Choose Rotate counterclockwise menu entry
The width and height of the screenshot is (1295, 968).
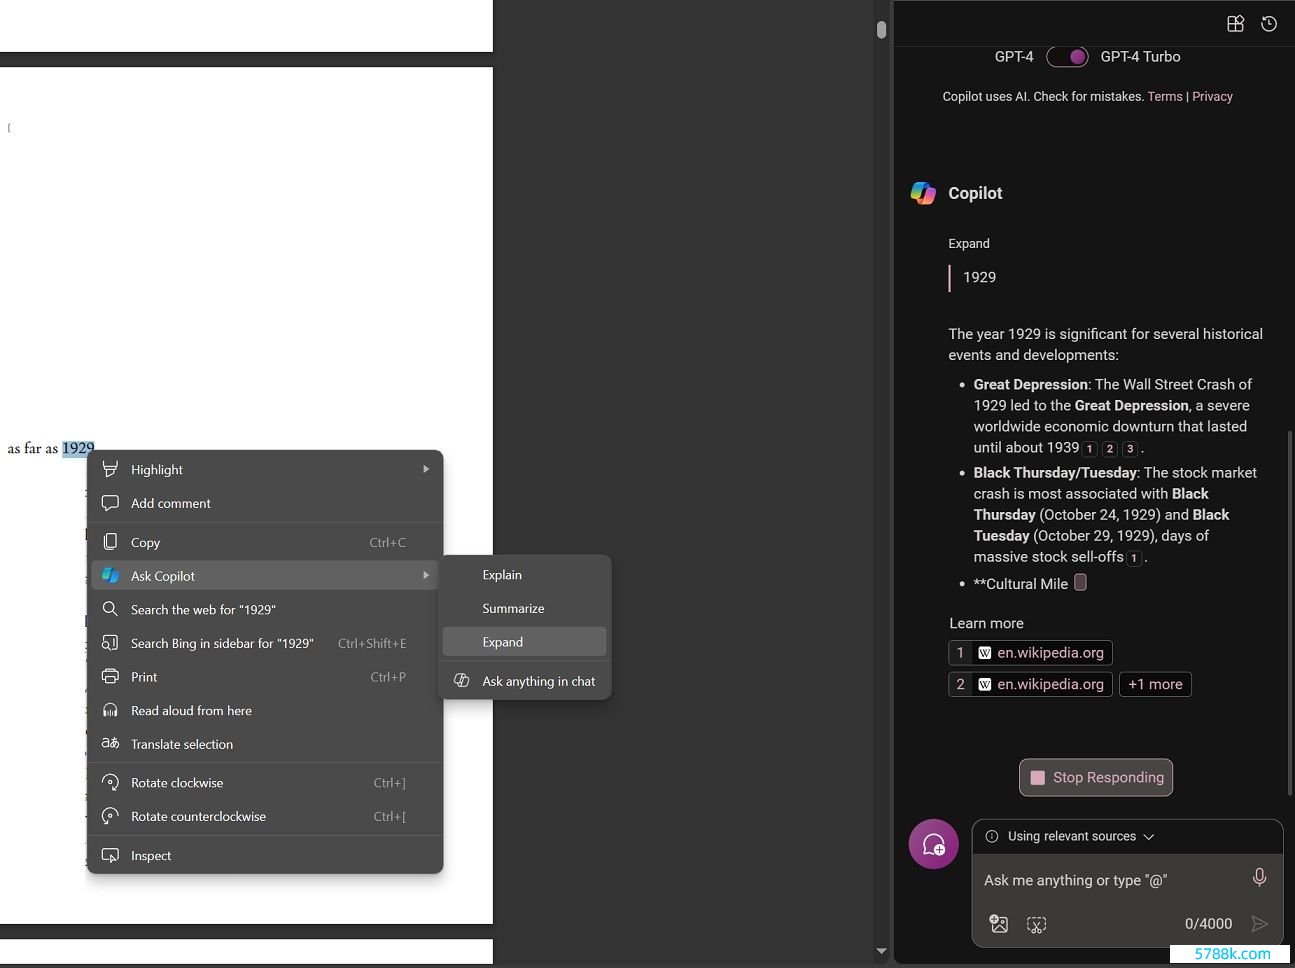point(265,816)
